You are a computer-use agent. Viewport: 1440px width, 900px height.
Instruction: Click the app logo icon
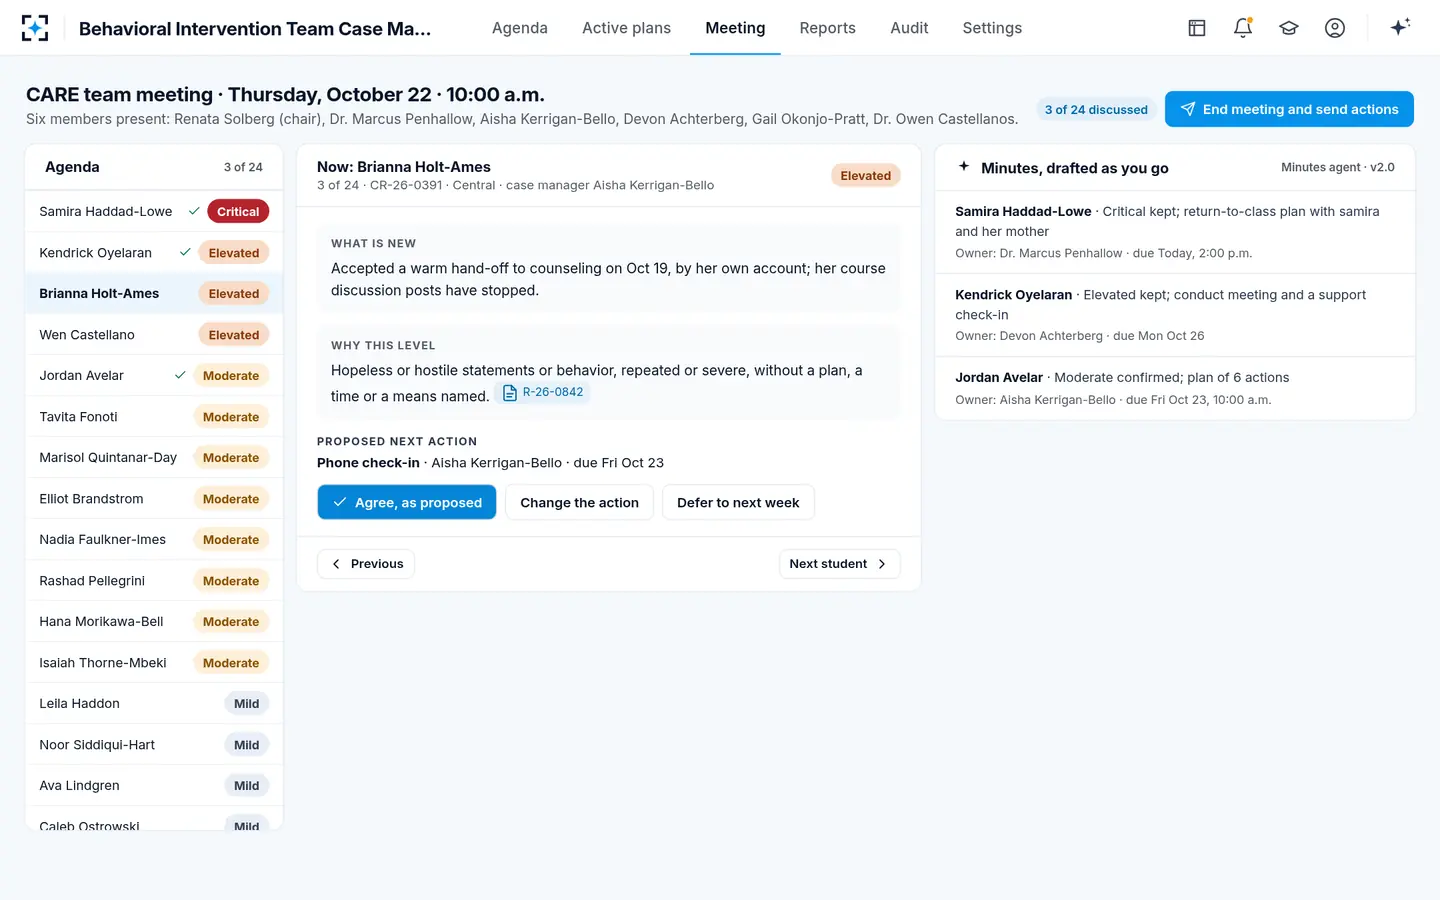[35, 28]
